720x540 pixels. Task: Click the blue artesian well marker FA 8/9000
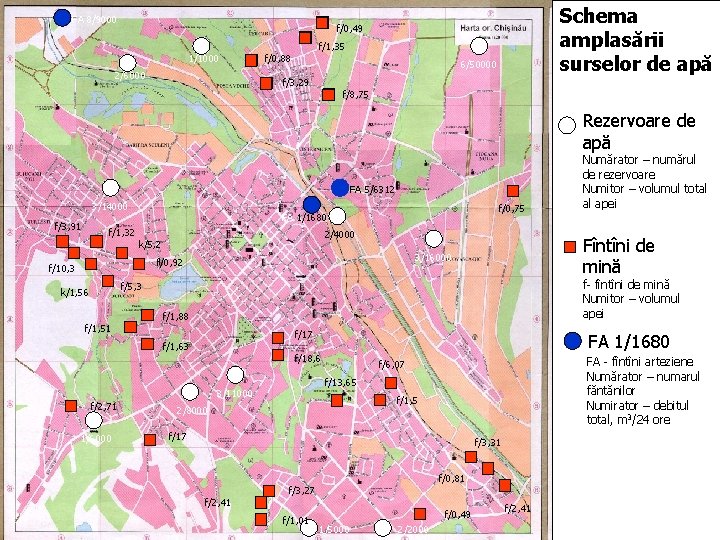(x=62, y=17)
